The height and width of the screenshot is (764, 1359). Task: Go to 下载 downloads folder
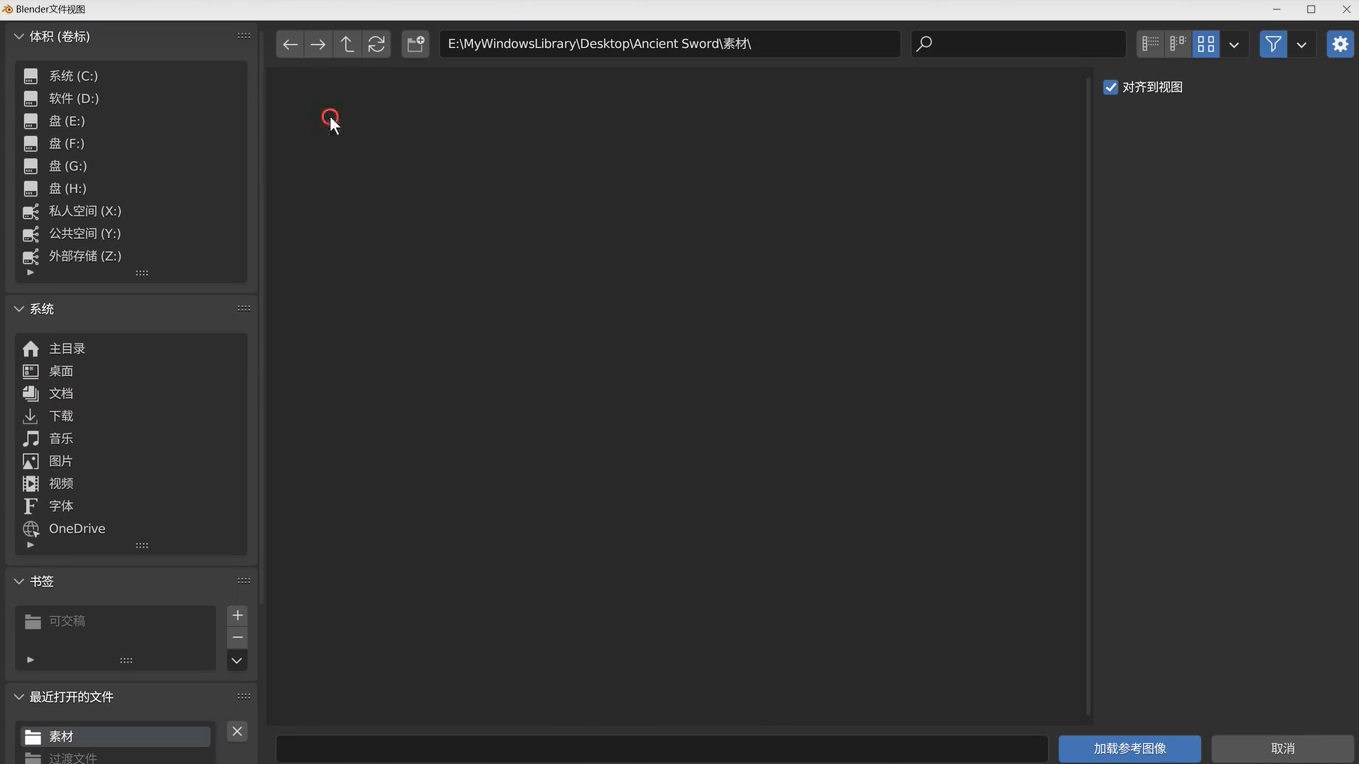pyautogui.click(x=131, y=416)
